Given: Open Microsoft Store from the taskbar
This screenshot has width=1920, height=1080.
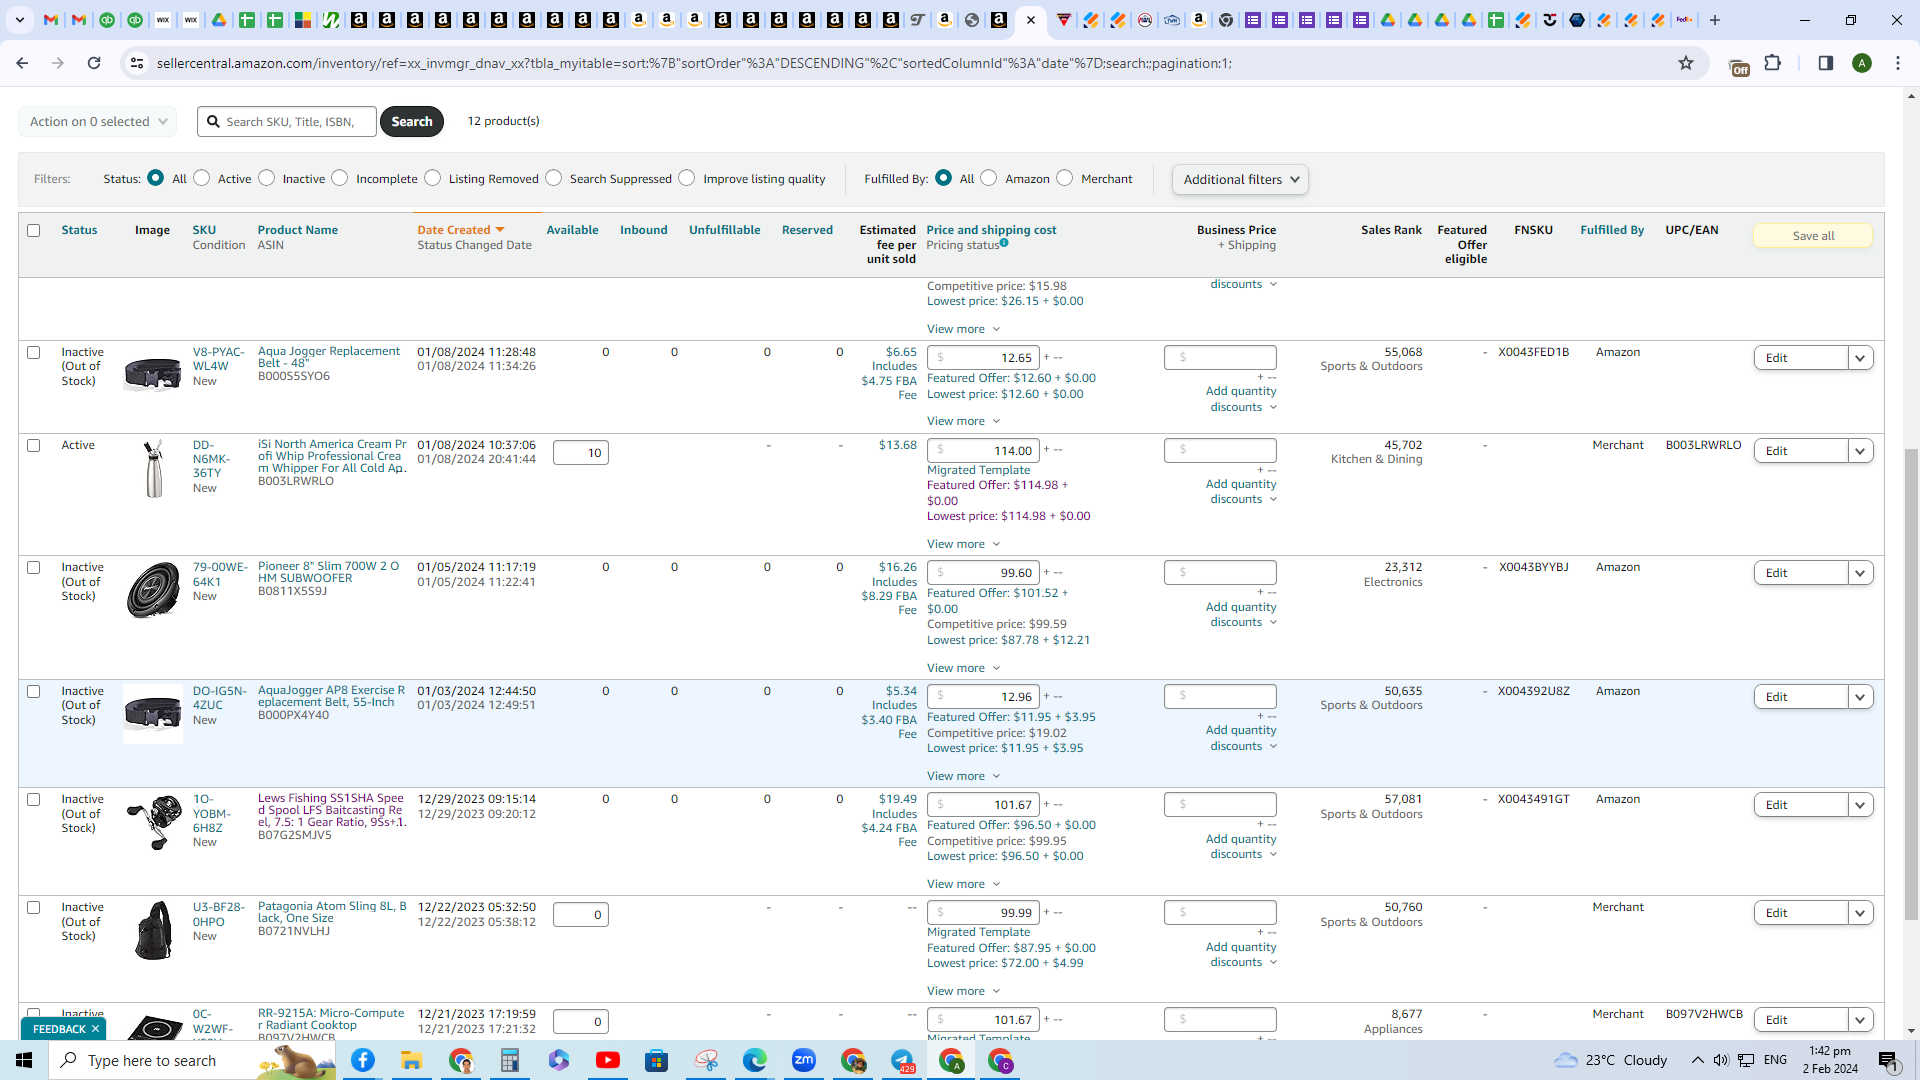Looking at the screenshot, I should pos(656,1060).
